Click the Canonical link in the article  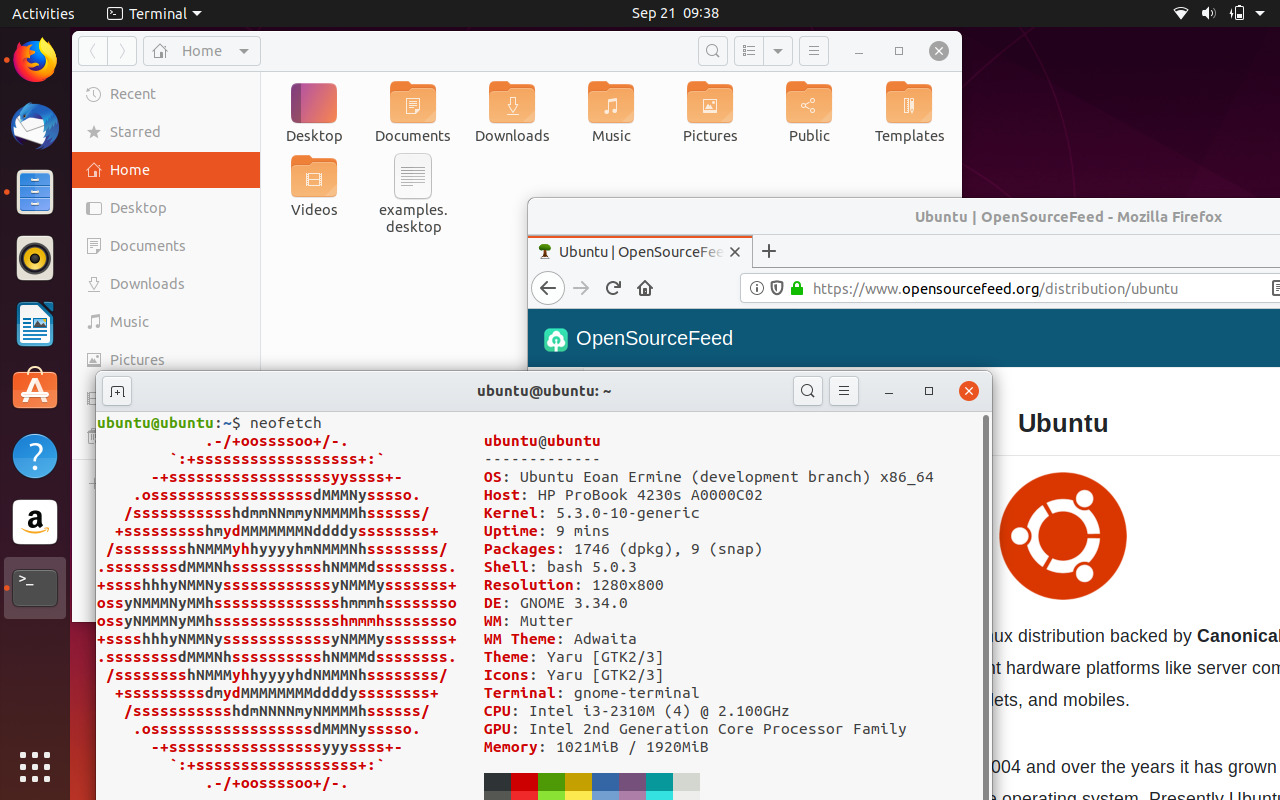click(1238, 636)
